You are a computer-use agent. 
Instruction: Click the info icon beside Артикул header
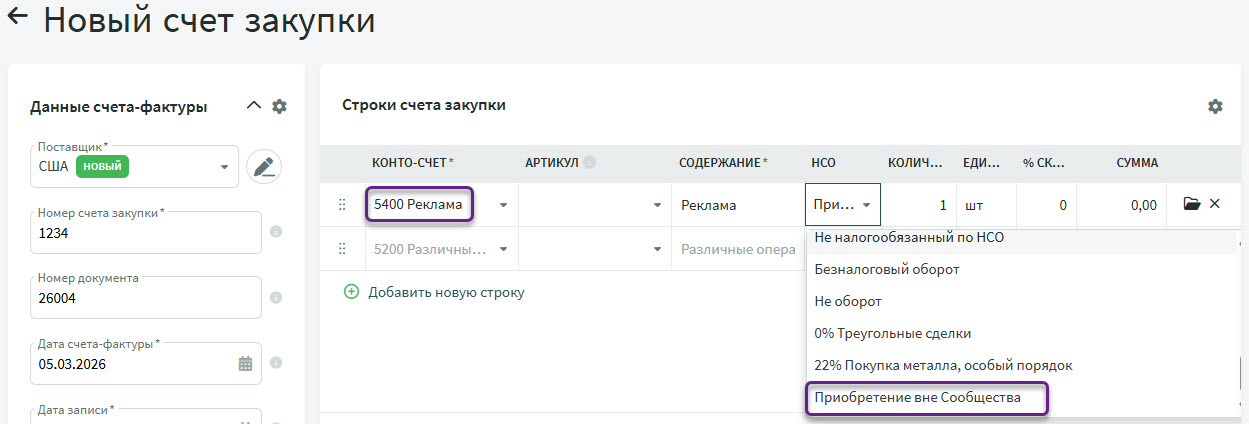point(590,163)
